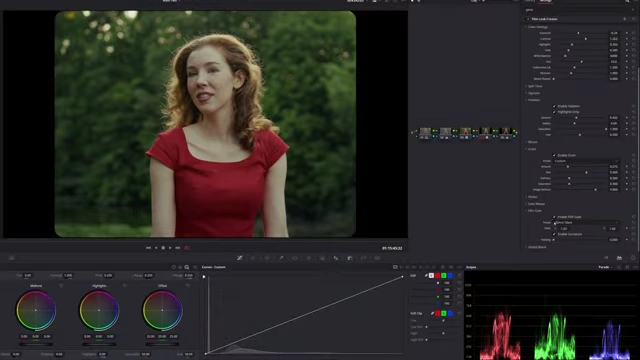The height and width of the screenshot is (360, 640).
Task: Click the stop button under viewer
Action: coord(163,248)
